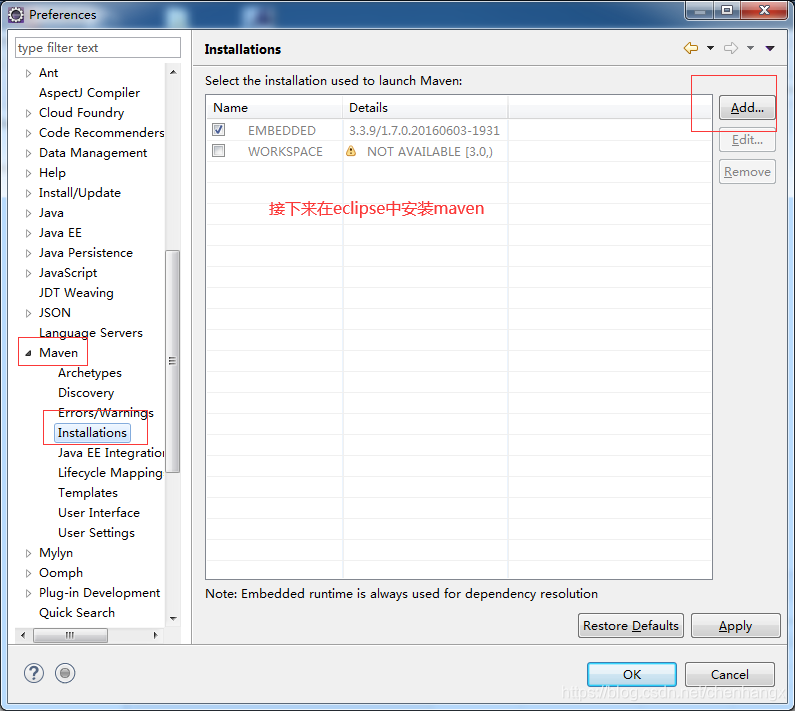The image size is (795, 711).
Task: Expand the Mylyn tree node
Action: pos(28,553)
